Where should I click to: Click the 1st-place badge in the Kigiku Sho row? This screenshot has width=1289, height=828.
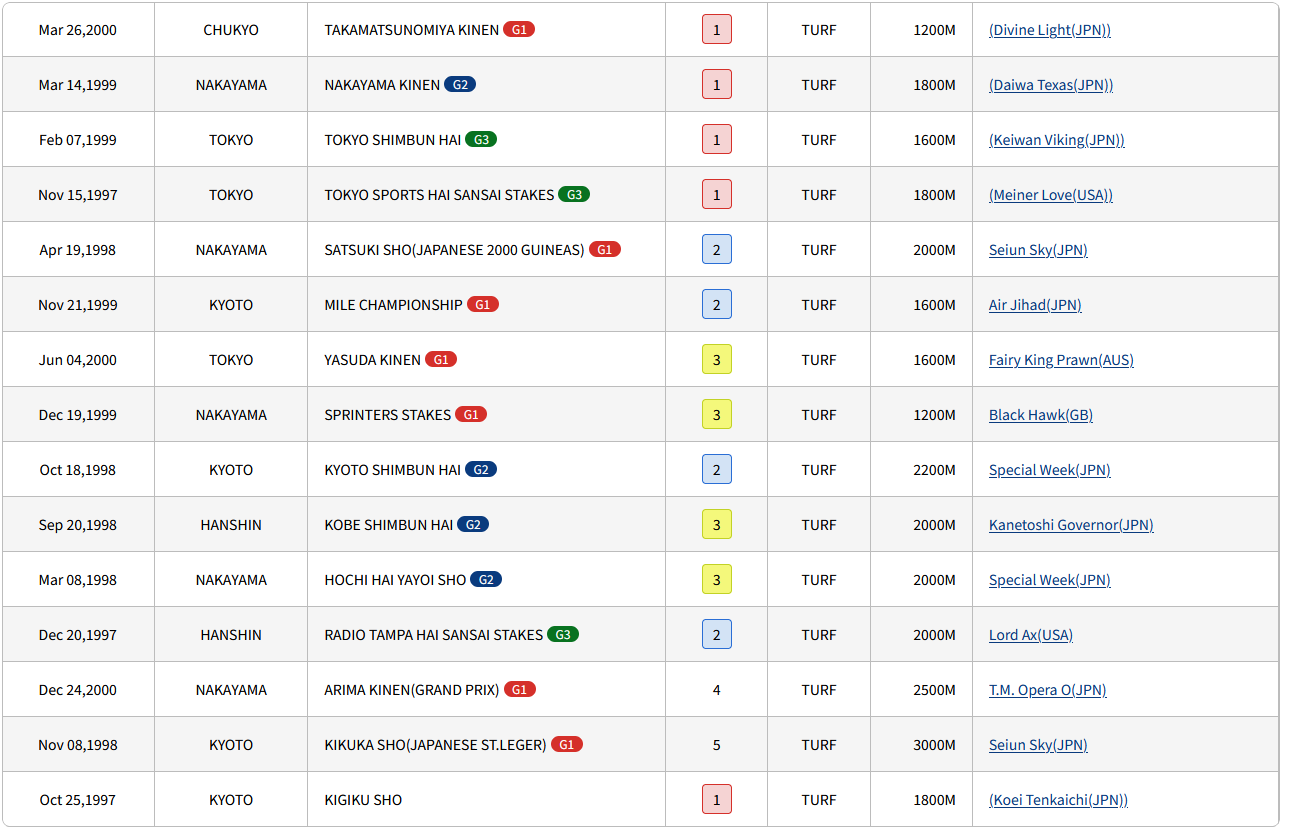[x=717, y=800]
